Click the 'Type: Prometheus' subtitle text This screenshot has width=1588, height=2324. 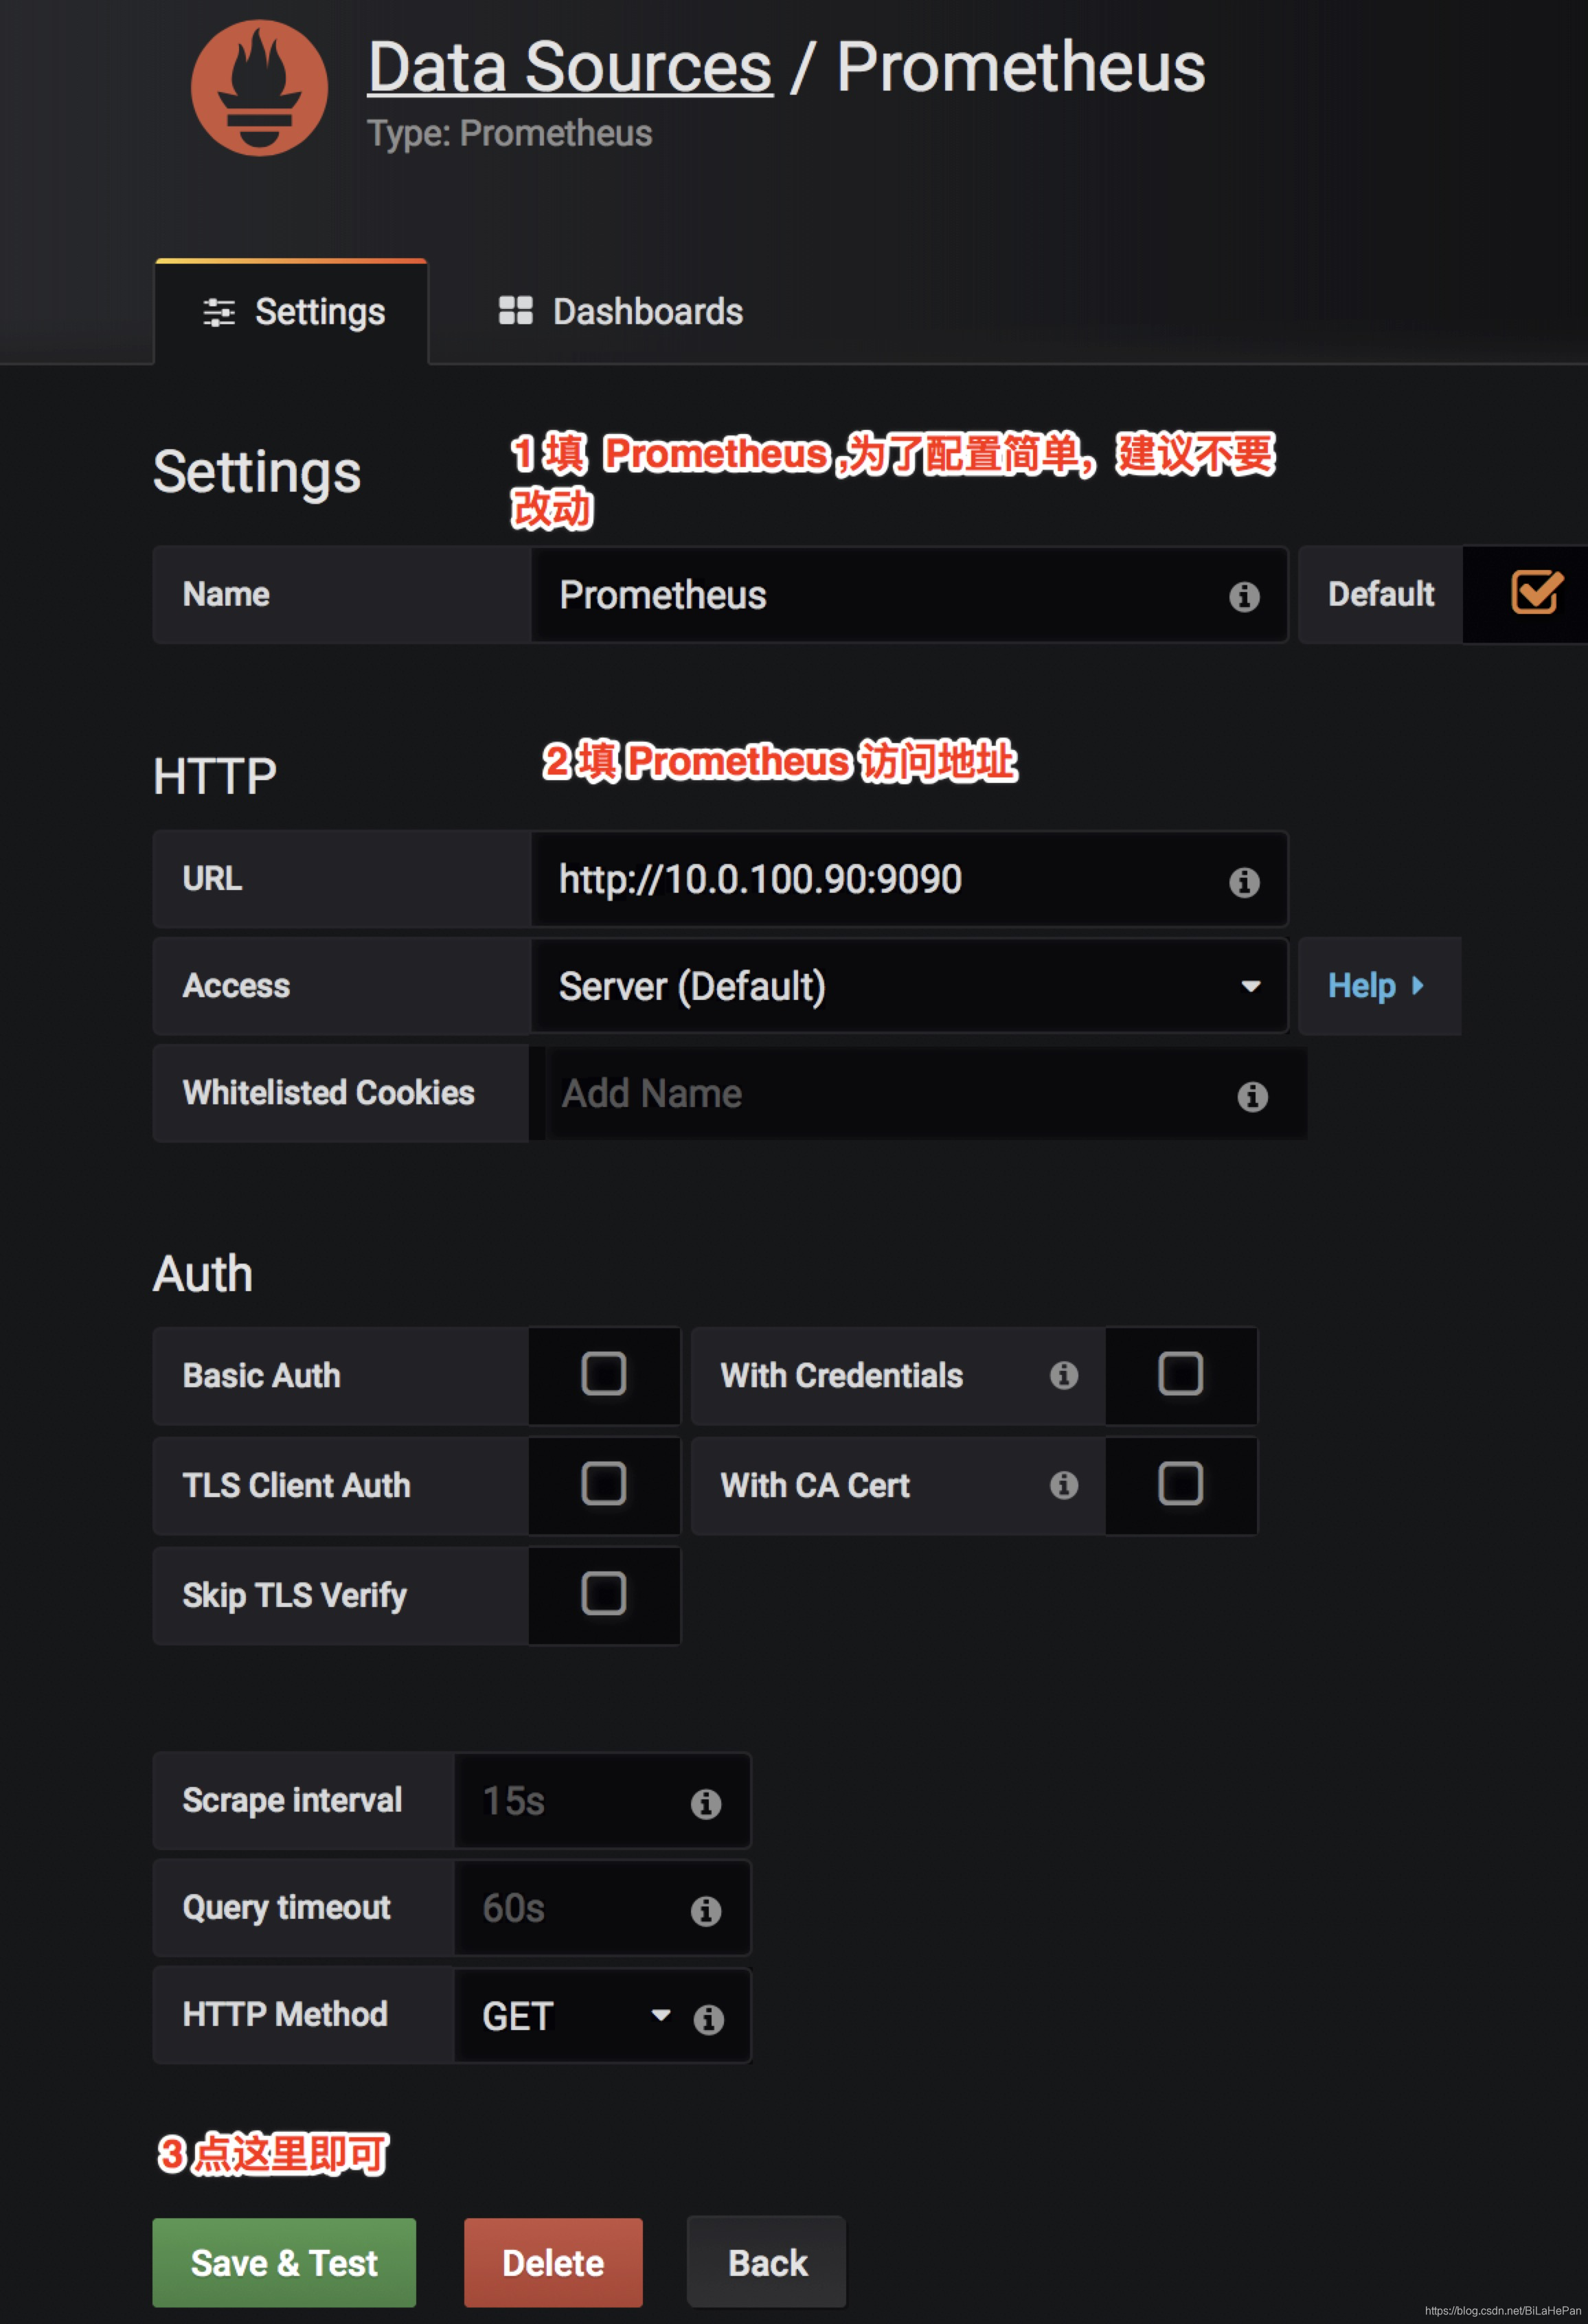point(510,134)
